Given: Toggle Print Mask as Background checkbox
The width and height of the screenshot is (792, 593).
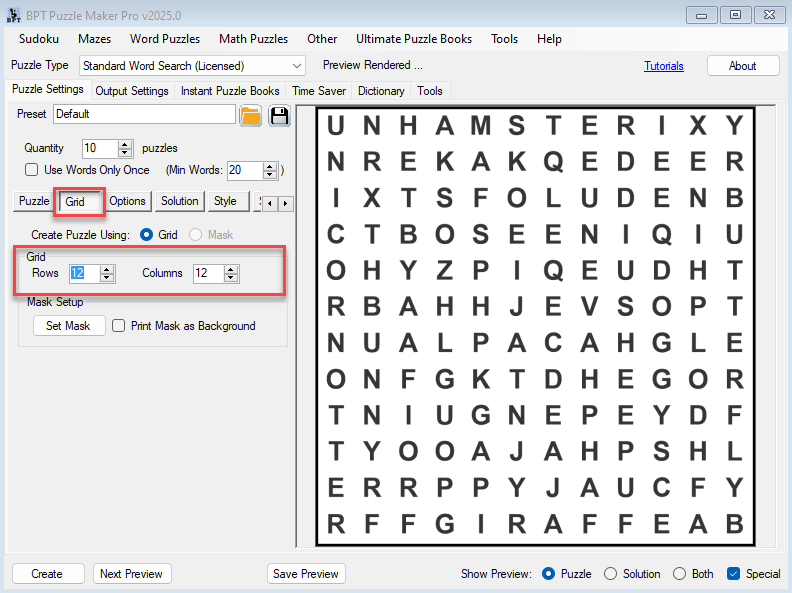Looking at the screenshot, I should (x=119, y=326).
